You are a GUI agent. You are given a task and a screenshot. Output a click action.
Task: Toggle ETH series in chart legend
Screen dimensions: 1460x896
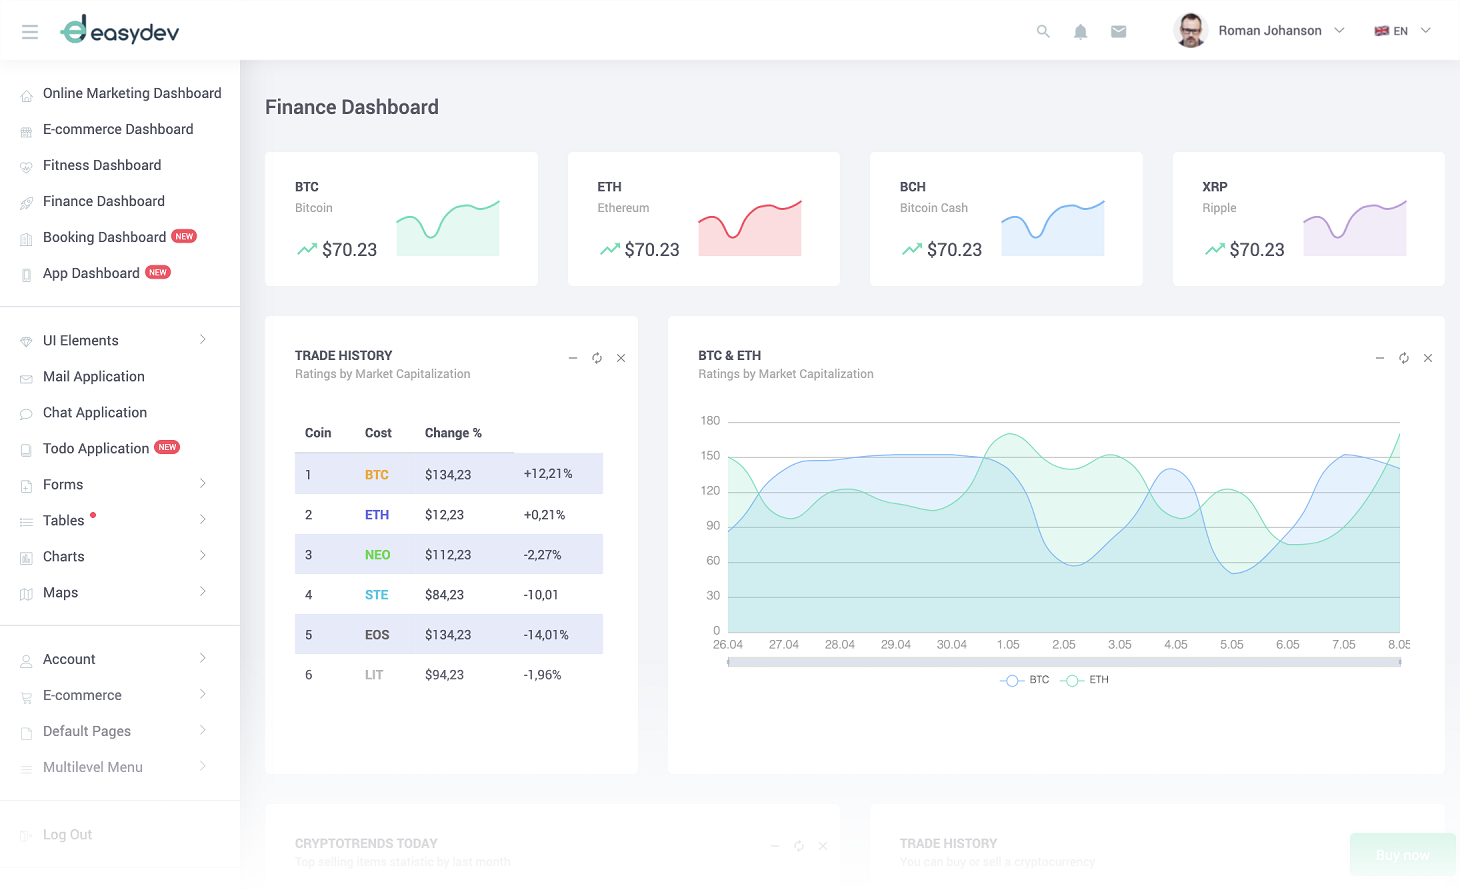1085,680
